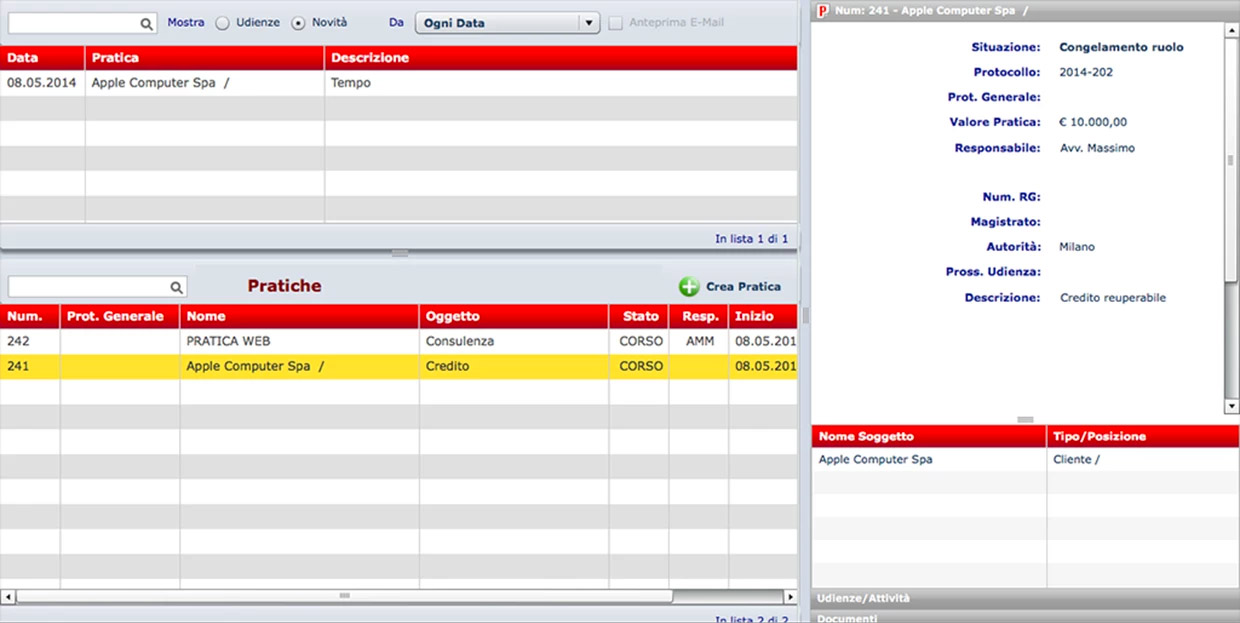
Task: Select Apple Computer Spa in the news list
Action: (x=160, y=83)
